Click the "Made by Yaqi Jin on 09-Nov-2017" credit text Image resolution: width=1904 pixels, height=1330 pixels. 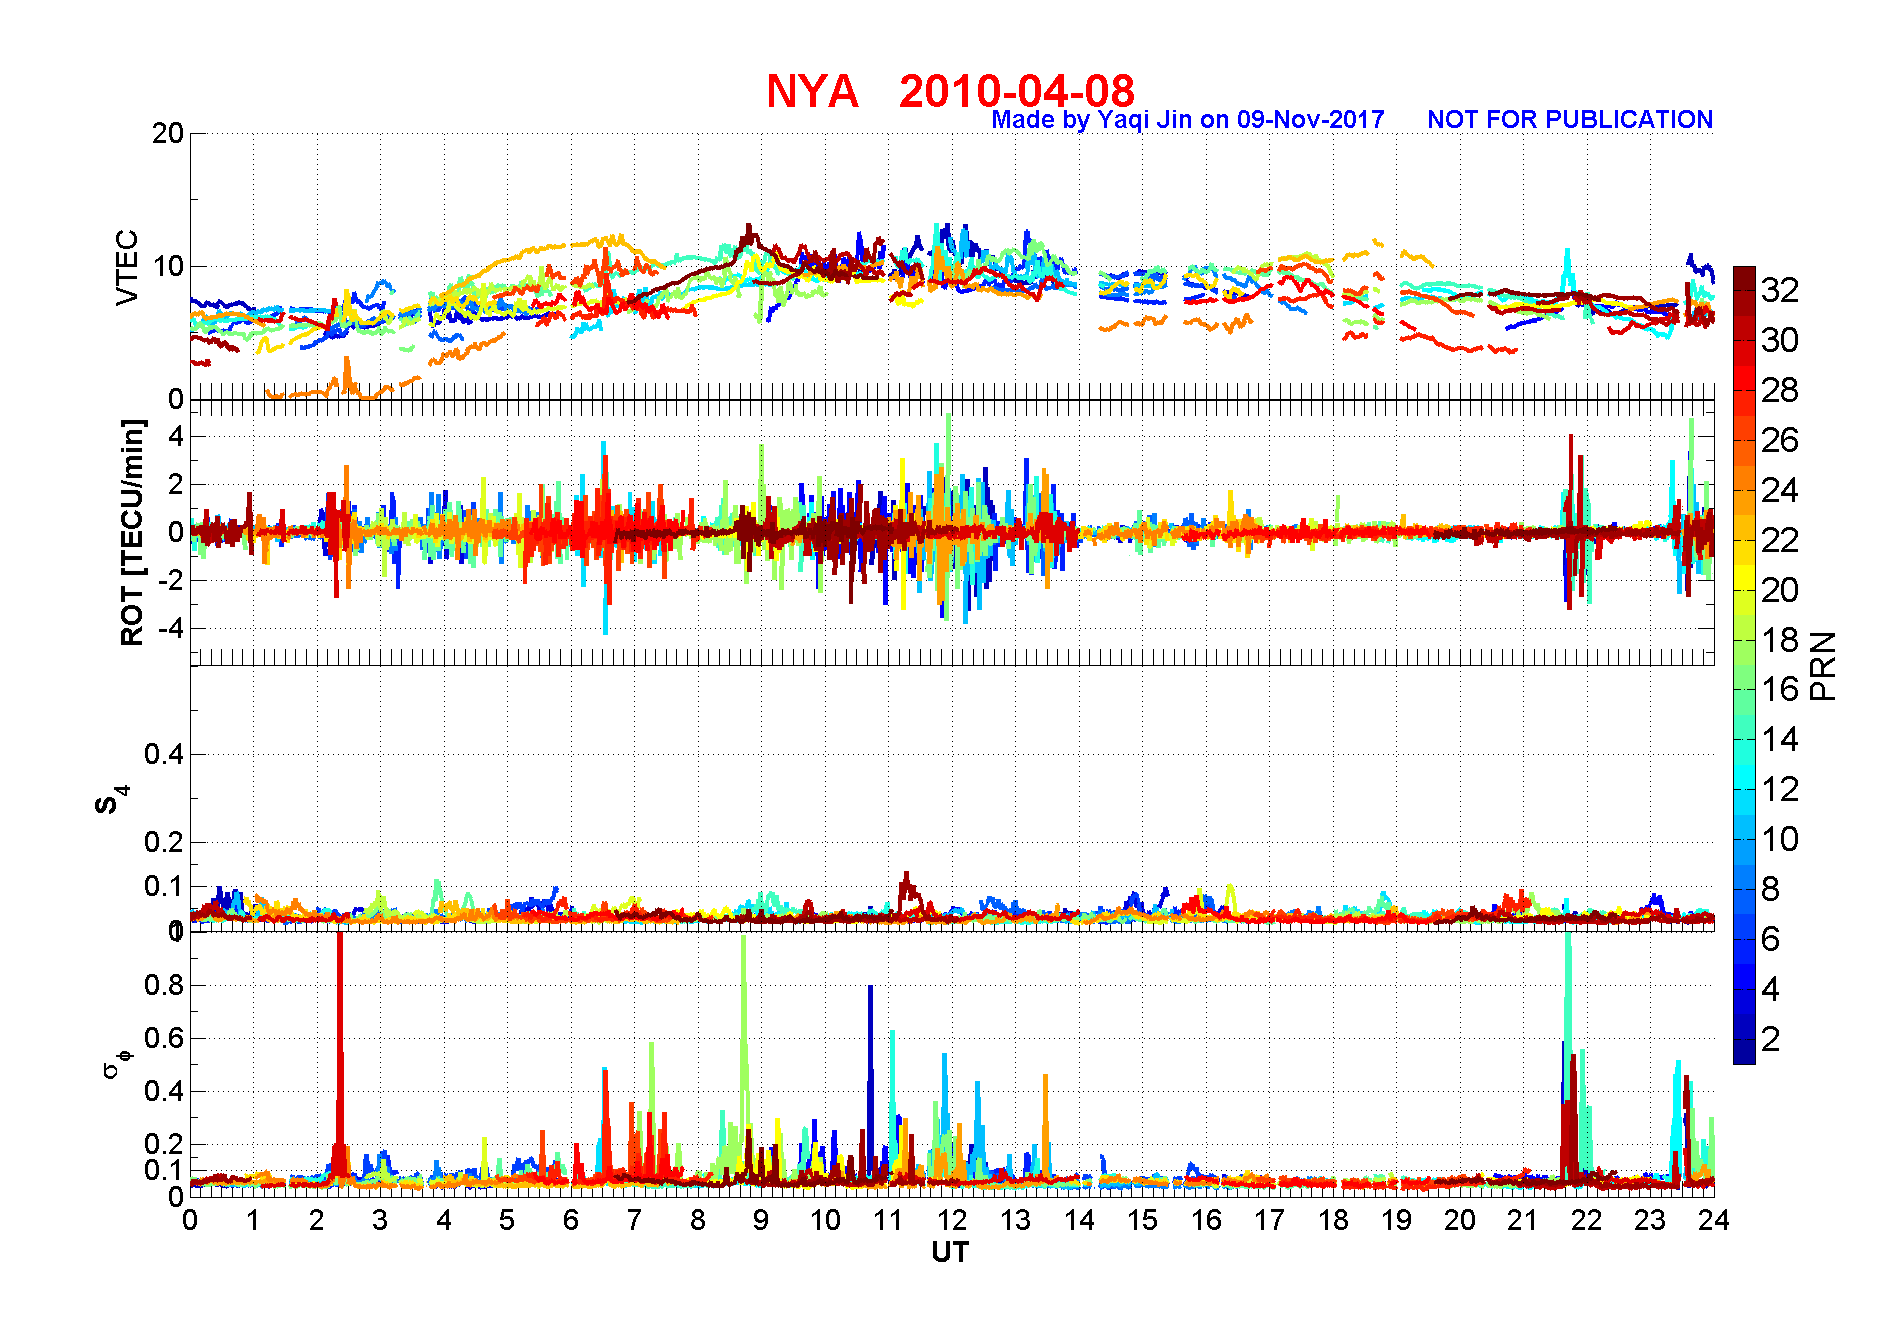click(x=1188, y=120)
